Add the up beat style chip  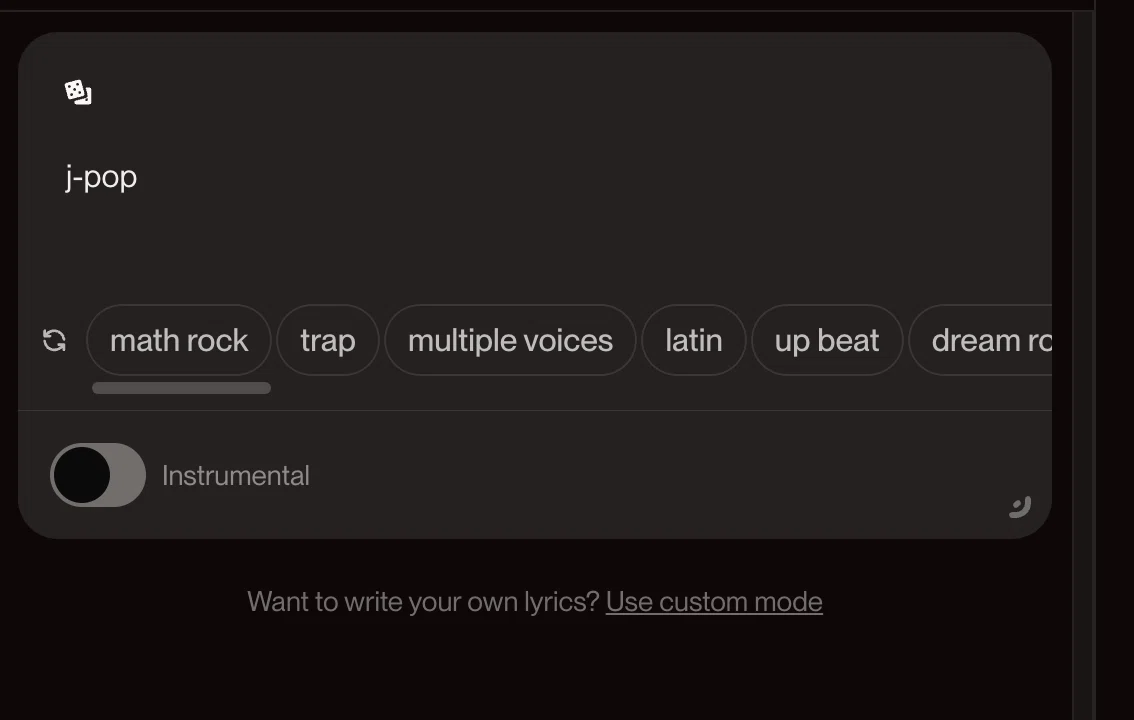coord(827,340)
